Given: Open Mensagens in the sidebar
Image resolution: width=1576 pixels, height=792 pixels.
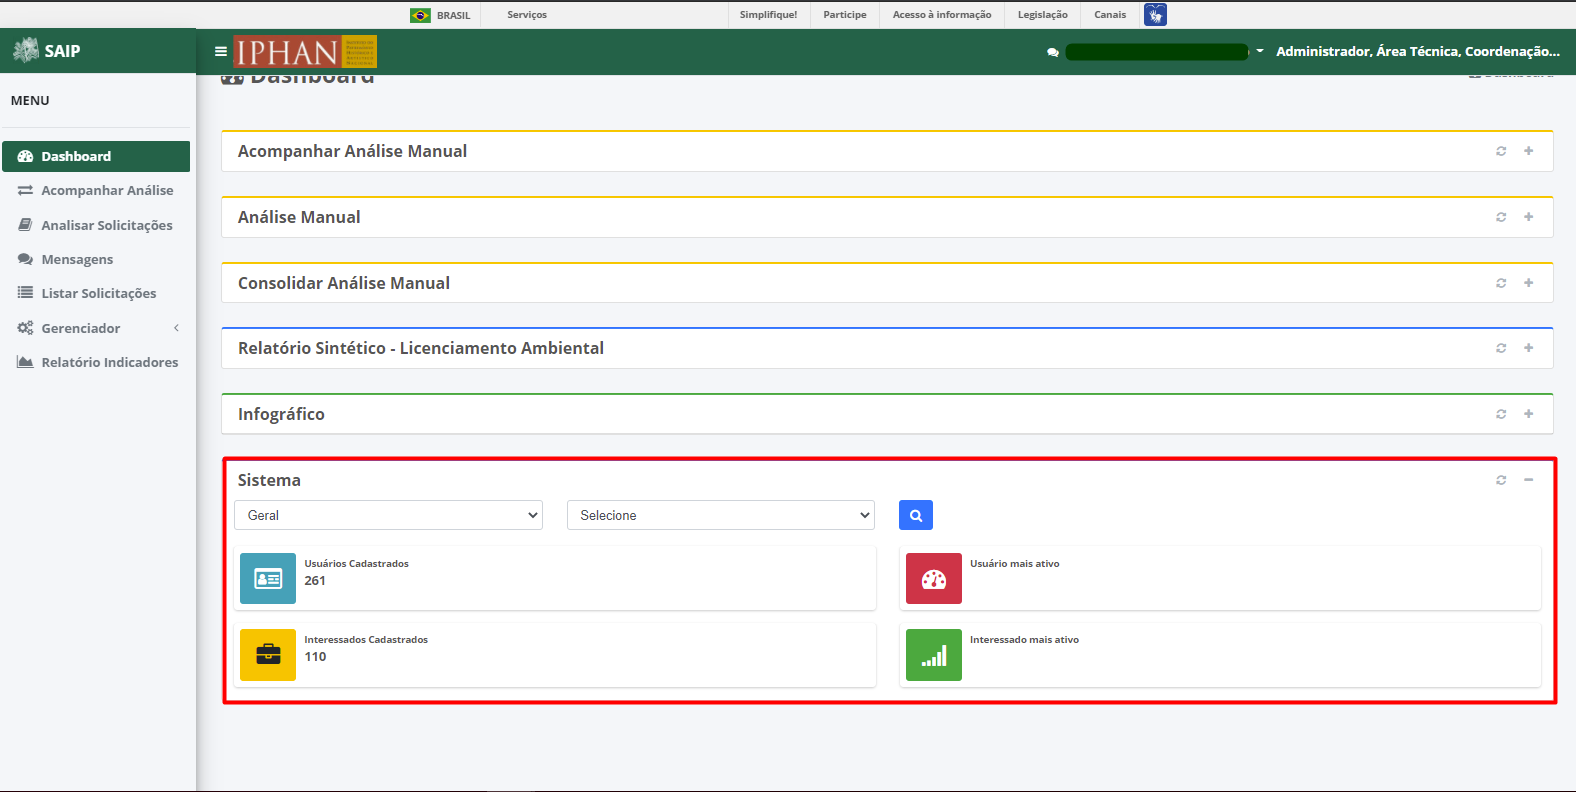Looking at the screenshot, I should point(96,259).
